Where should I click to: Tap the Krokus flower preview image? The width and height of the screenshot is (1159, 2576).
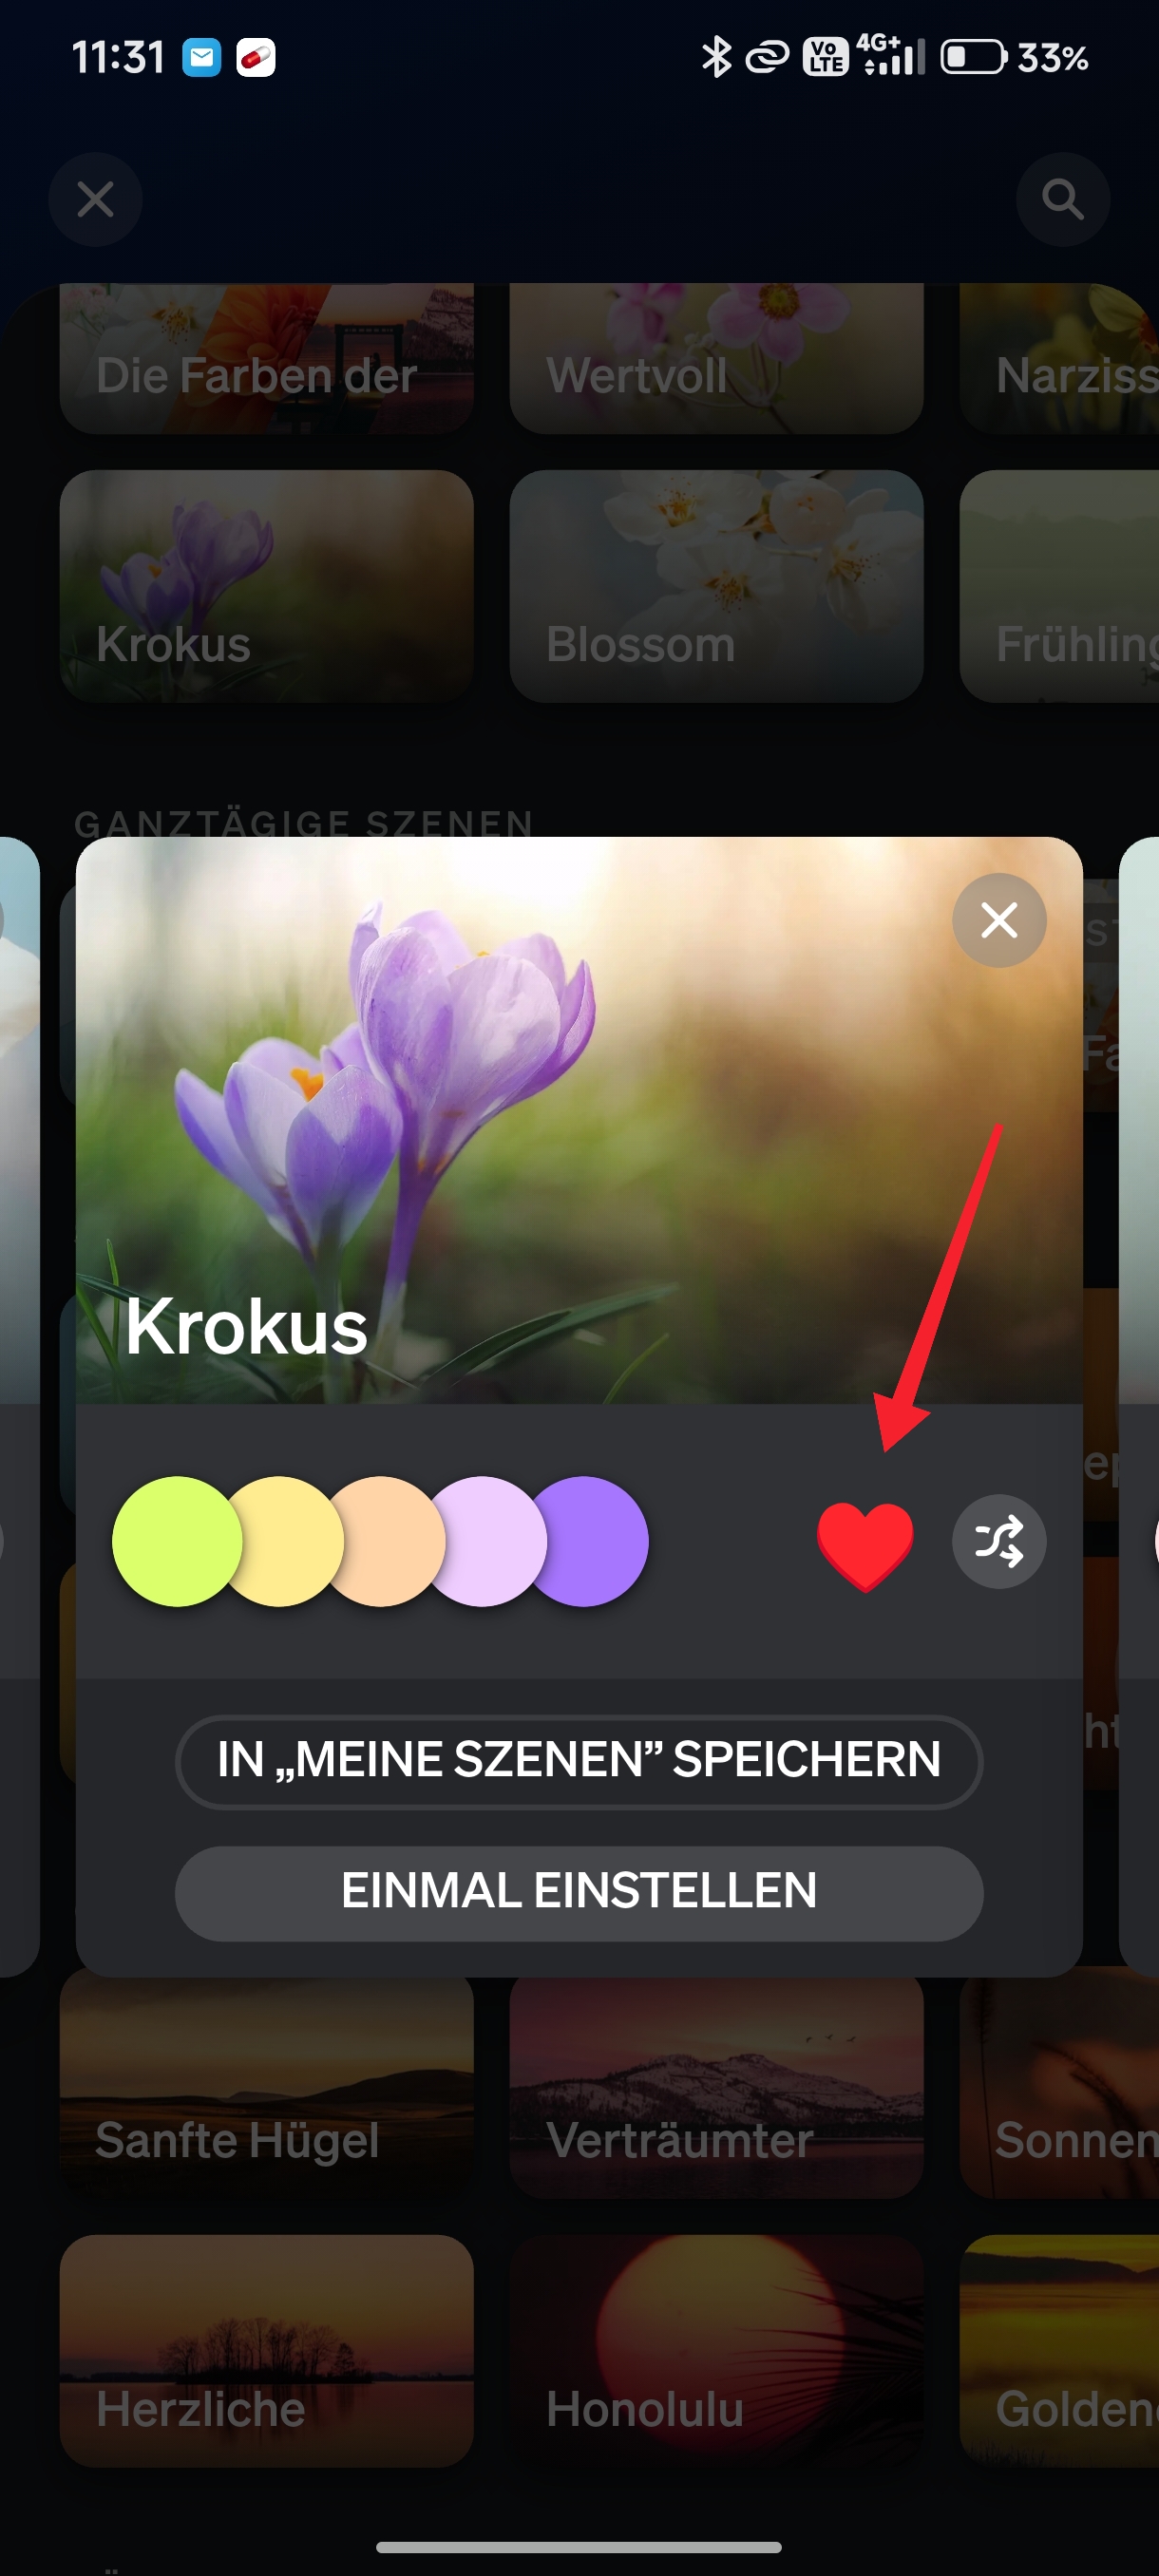(x=579, y=1120)
